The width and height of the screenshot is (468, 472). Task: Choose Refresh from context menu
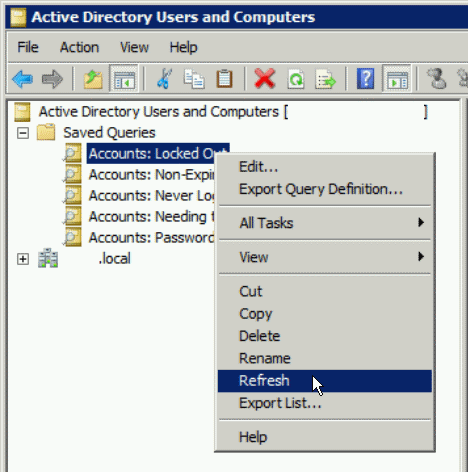(x=325, y=381)
